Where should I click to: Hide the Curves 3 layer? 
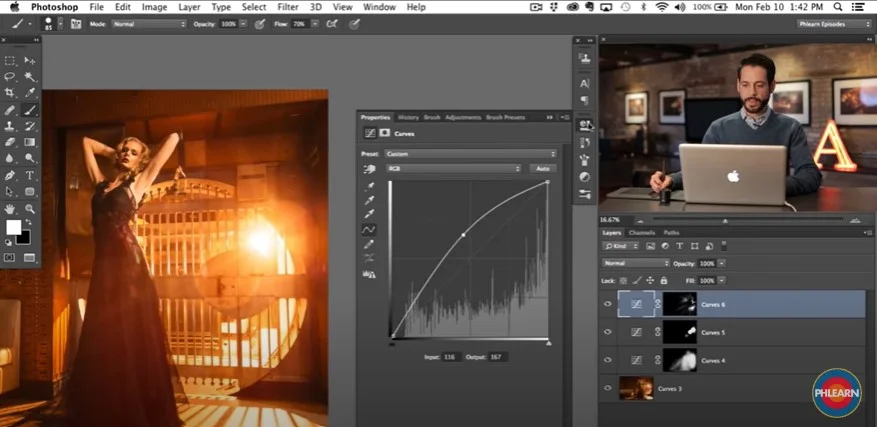(608, 387)
